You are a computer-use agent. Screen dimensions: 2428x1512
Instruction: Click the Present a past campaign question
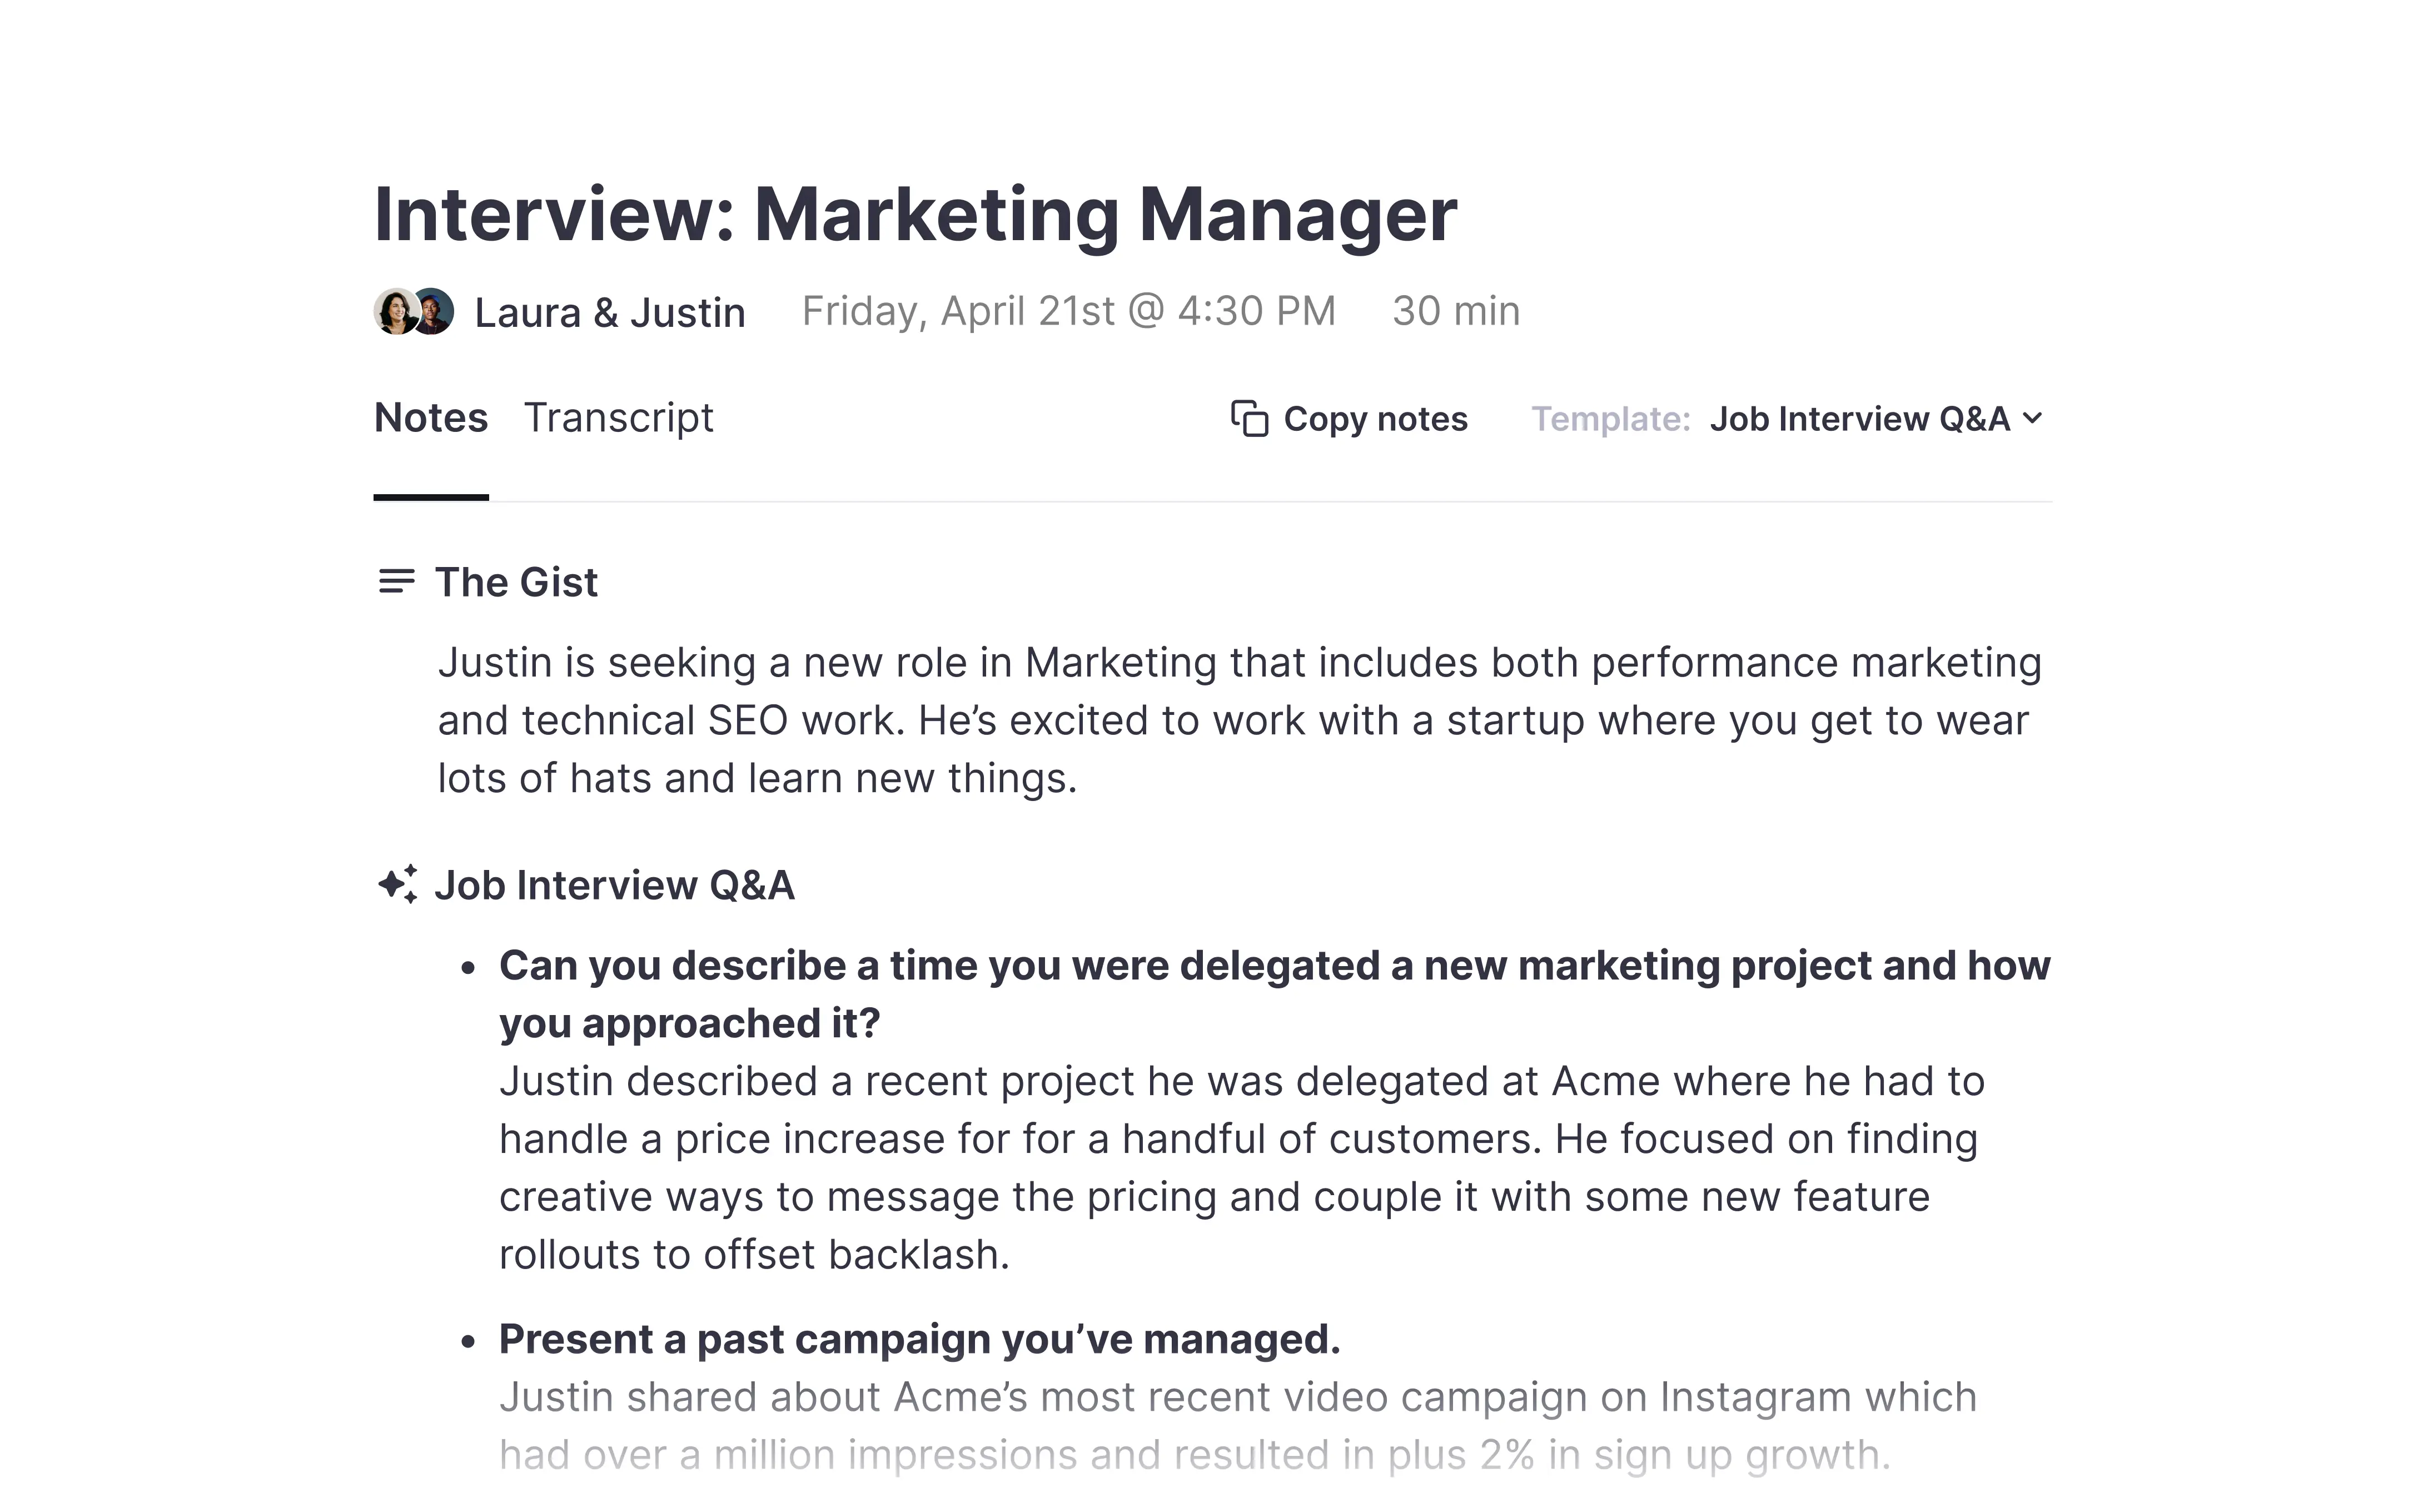click(x=919, y=1339)
